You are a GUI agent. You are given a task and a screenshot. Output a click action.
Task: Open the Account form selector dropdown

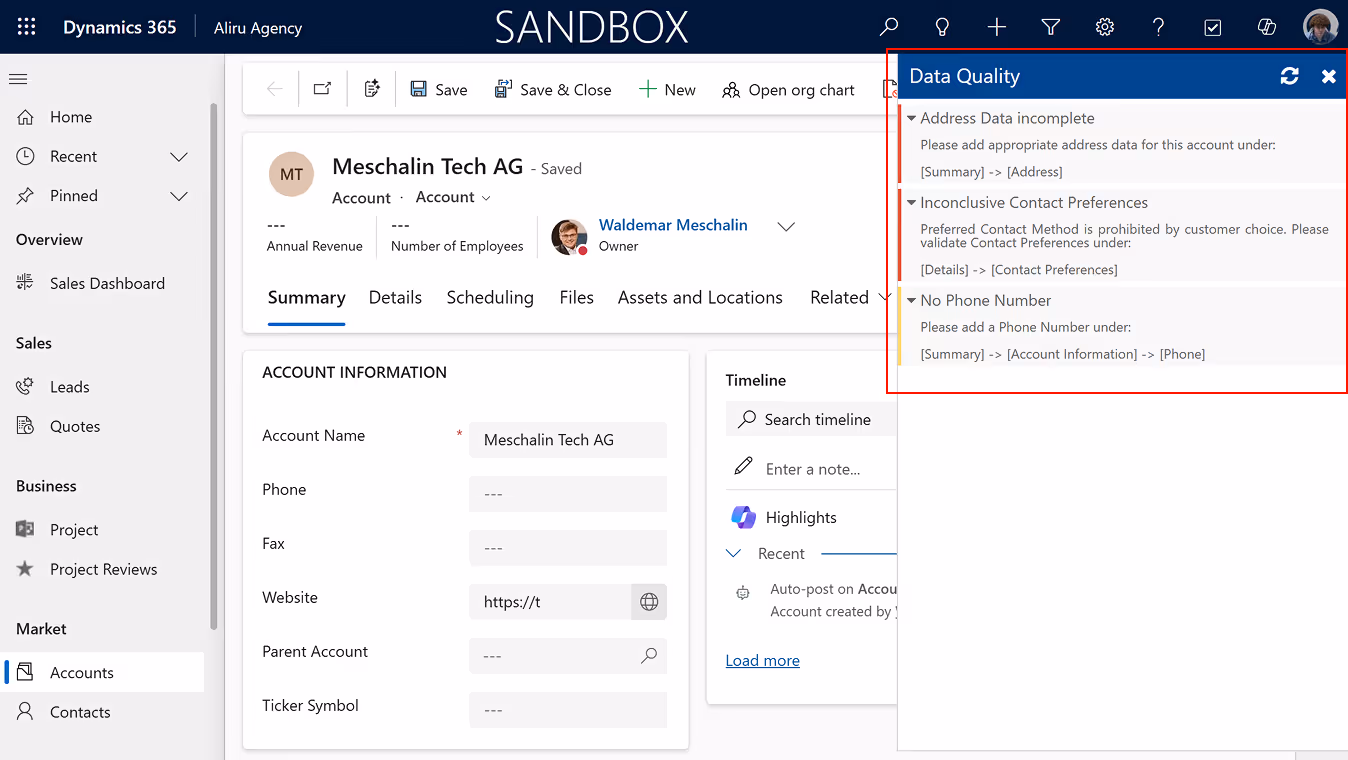pyautogui.click(x=453, y=197)
